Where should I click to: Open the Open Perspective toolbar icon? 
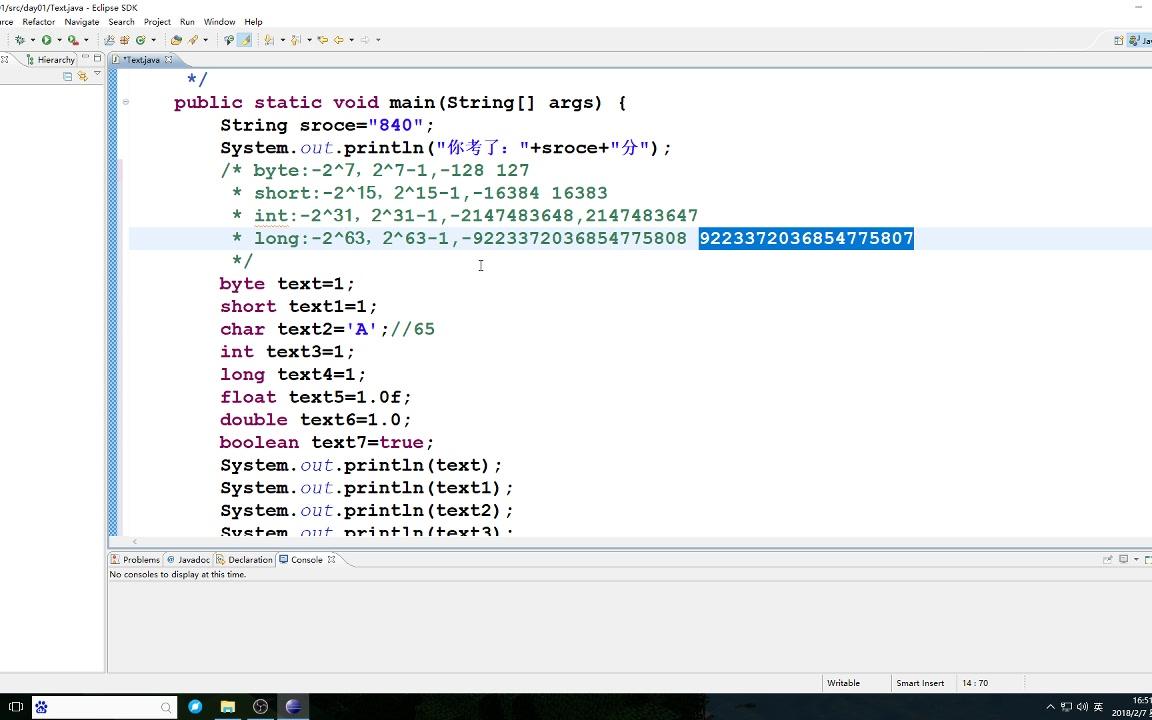pyautogui.click(x=1119, y=41)
